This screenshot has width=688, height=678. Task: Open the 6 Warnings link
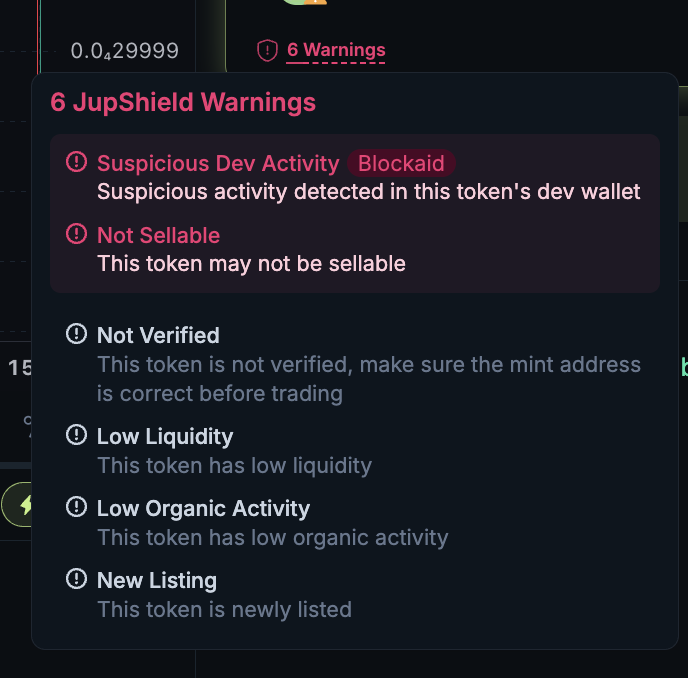click(335, 50)
